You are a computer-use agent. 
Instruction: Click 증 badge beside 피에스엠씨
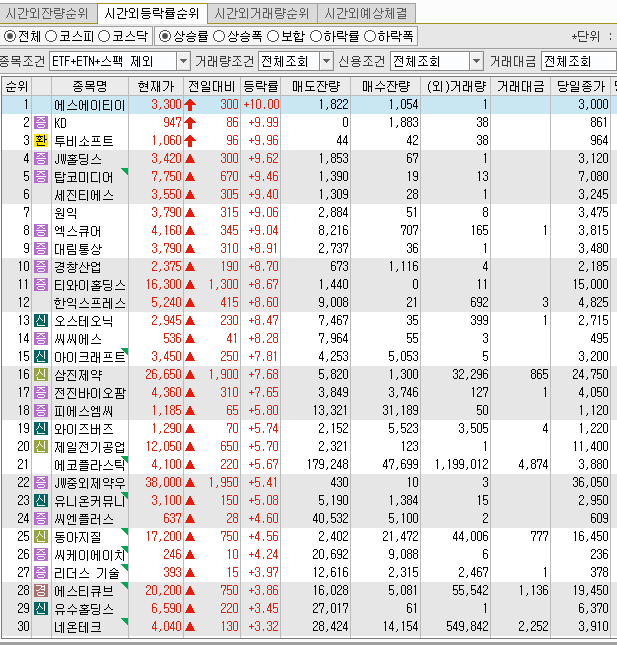pyautogui.click(x=41, y=411)
